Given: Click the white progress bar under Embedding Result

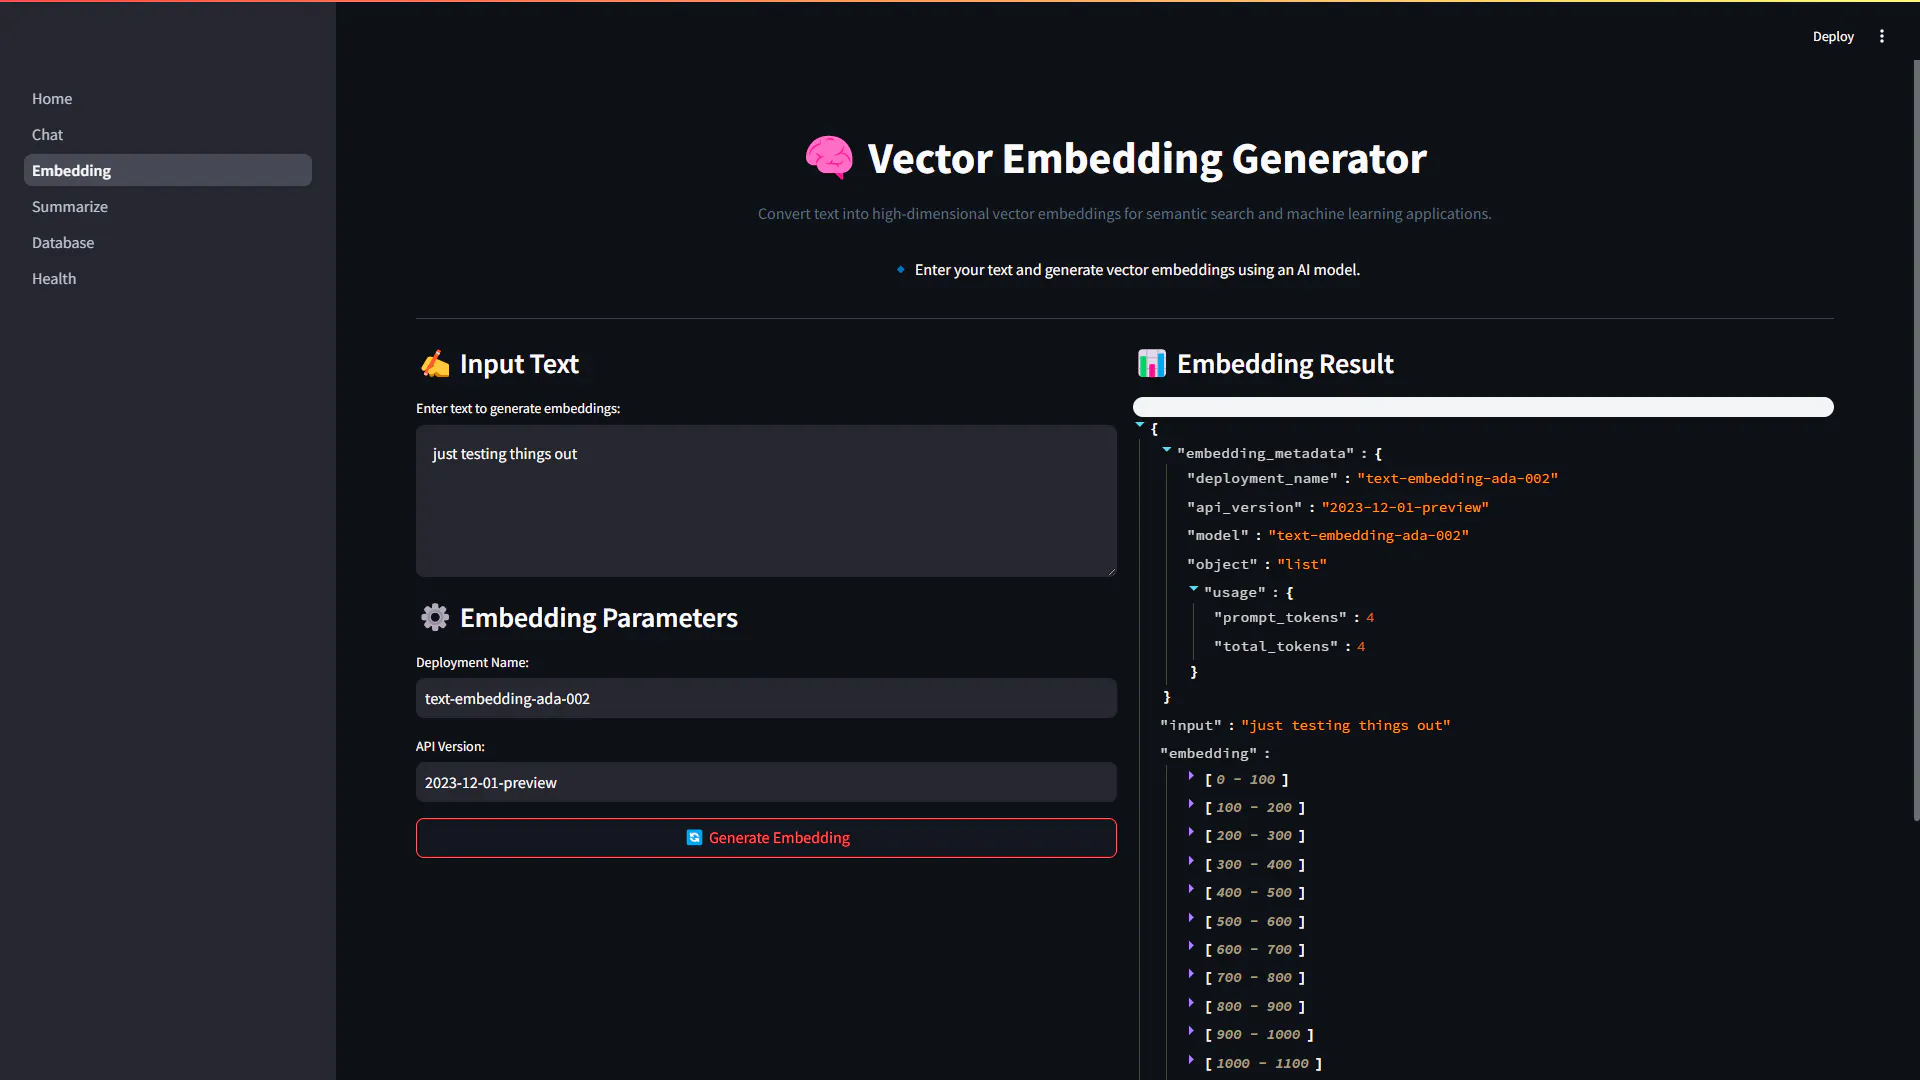Looking at the screenshot, I should pos(1483,407).
